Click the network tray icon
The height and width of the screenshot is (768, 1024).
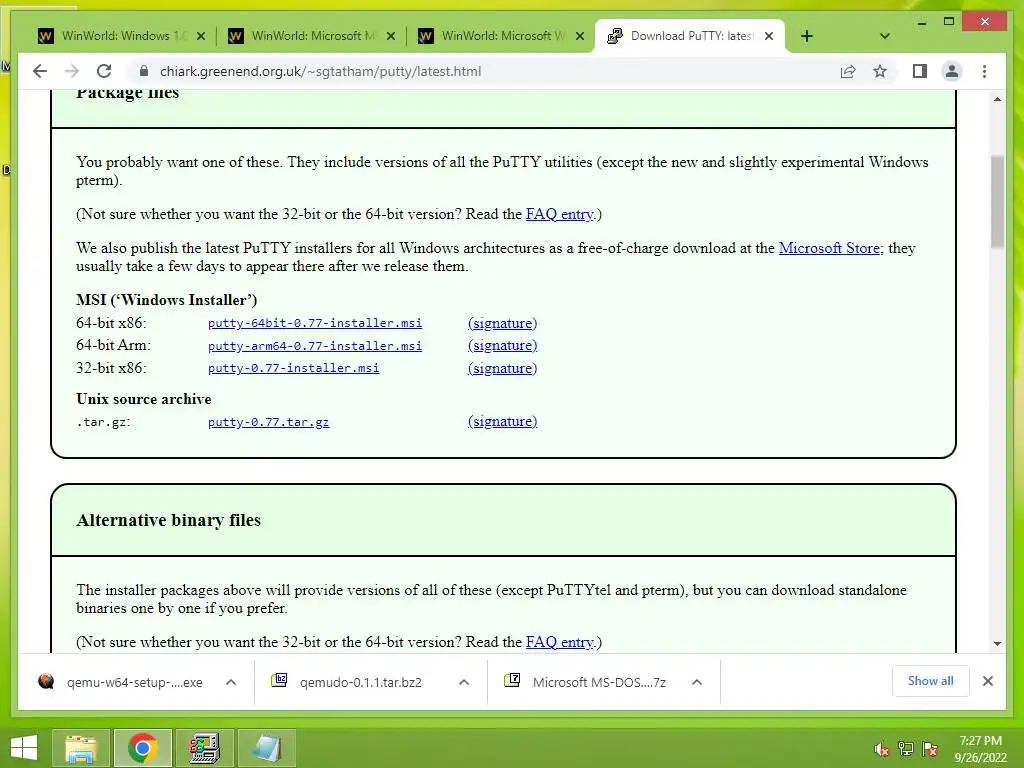click(x=906, y=749)
